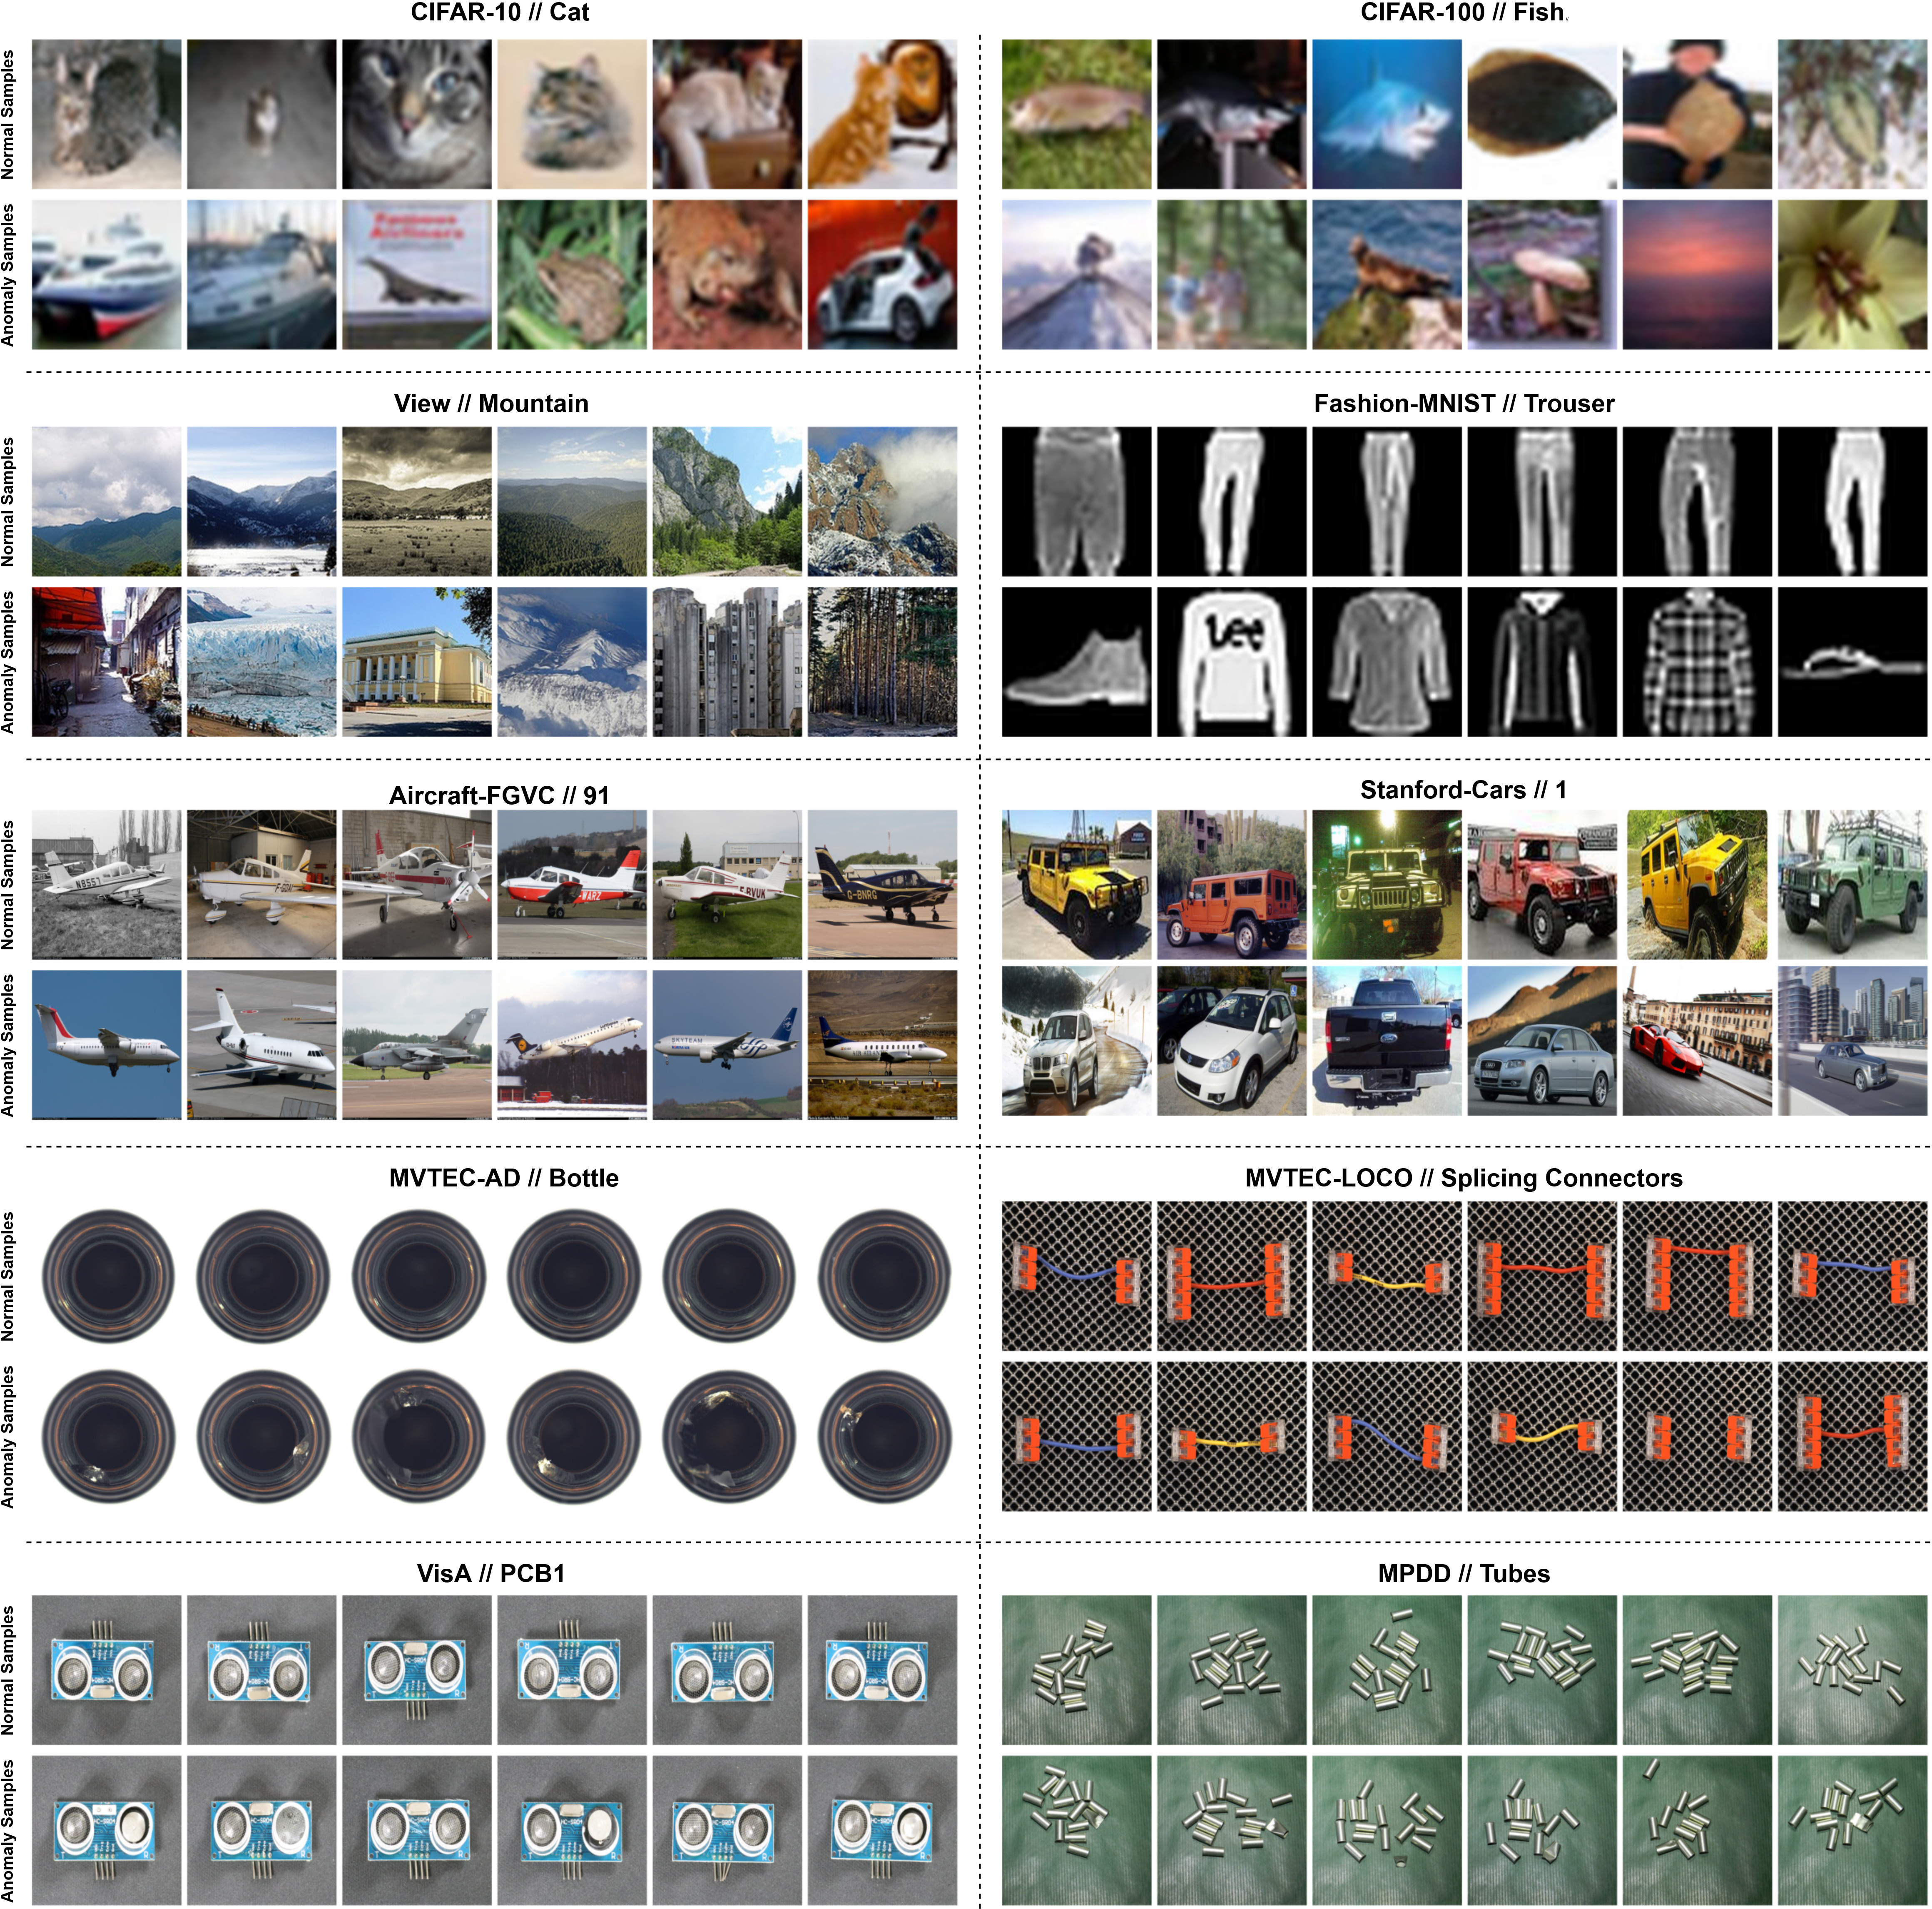Select the gray military fighter jet image
The width and height of the screenshot is (1932, 1909).
point(417,1045)
